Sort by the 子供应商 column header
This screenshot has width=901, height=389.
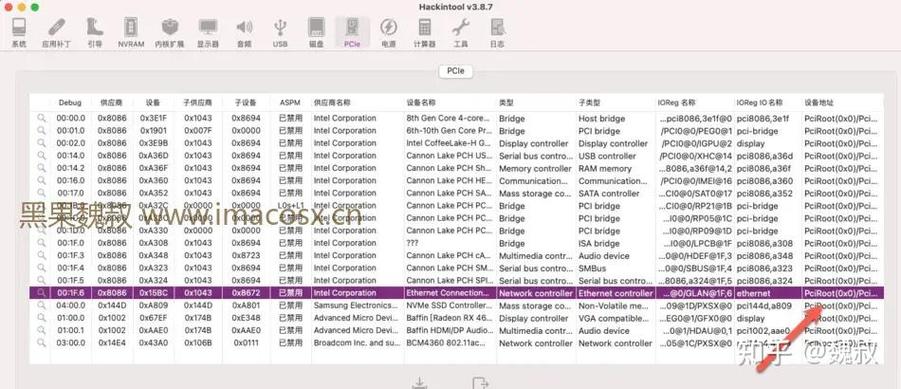[198, 103]
